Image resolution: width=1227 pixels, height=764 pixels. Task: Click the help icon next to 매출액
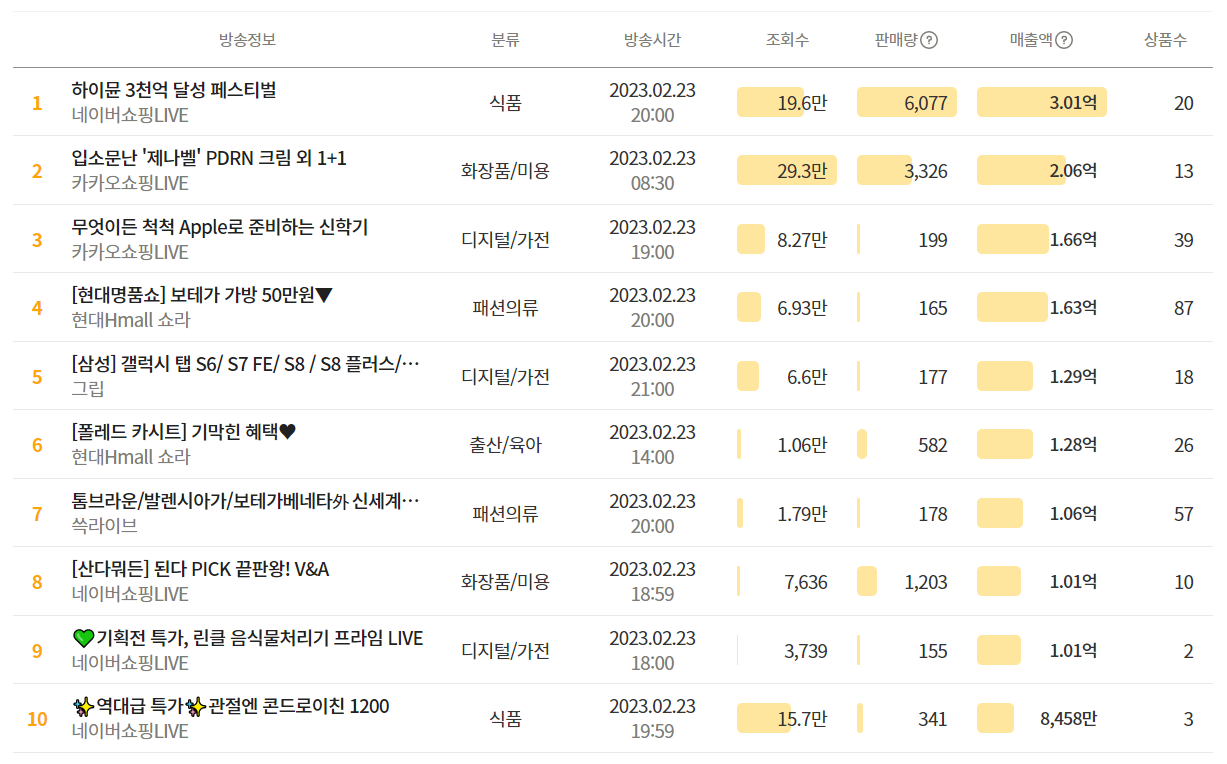coord(1064,40)
